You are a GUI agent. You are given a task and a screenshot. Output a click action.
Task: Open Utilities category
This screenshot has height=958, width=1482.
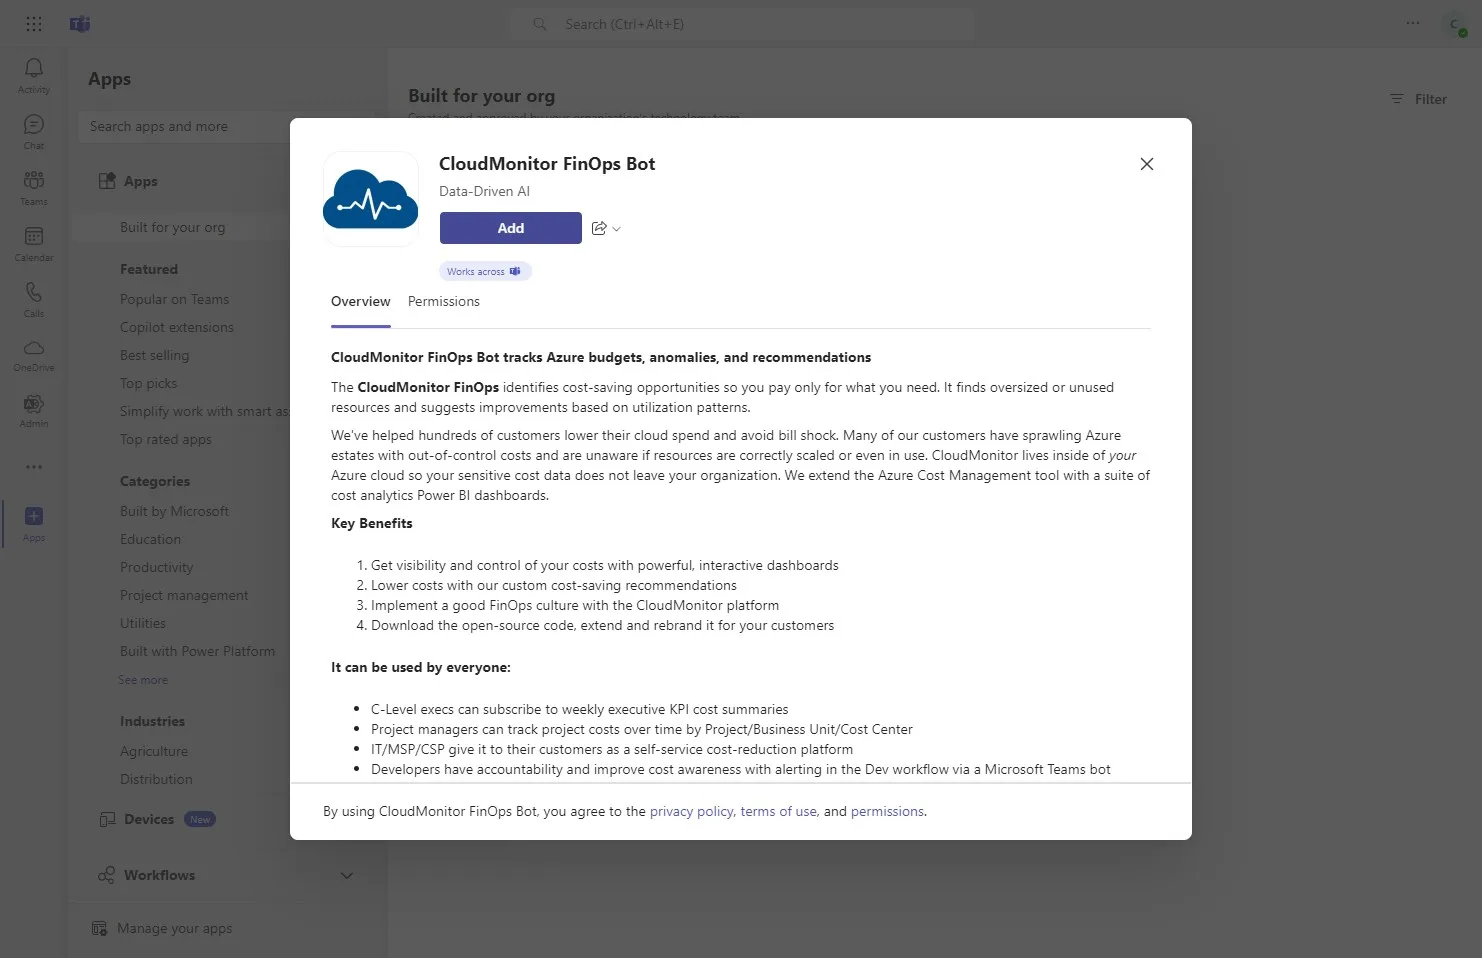pyautogui.click(x=143, y=623)
